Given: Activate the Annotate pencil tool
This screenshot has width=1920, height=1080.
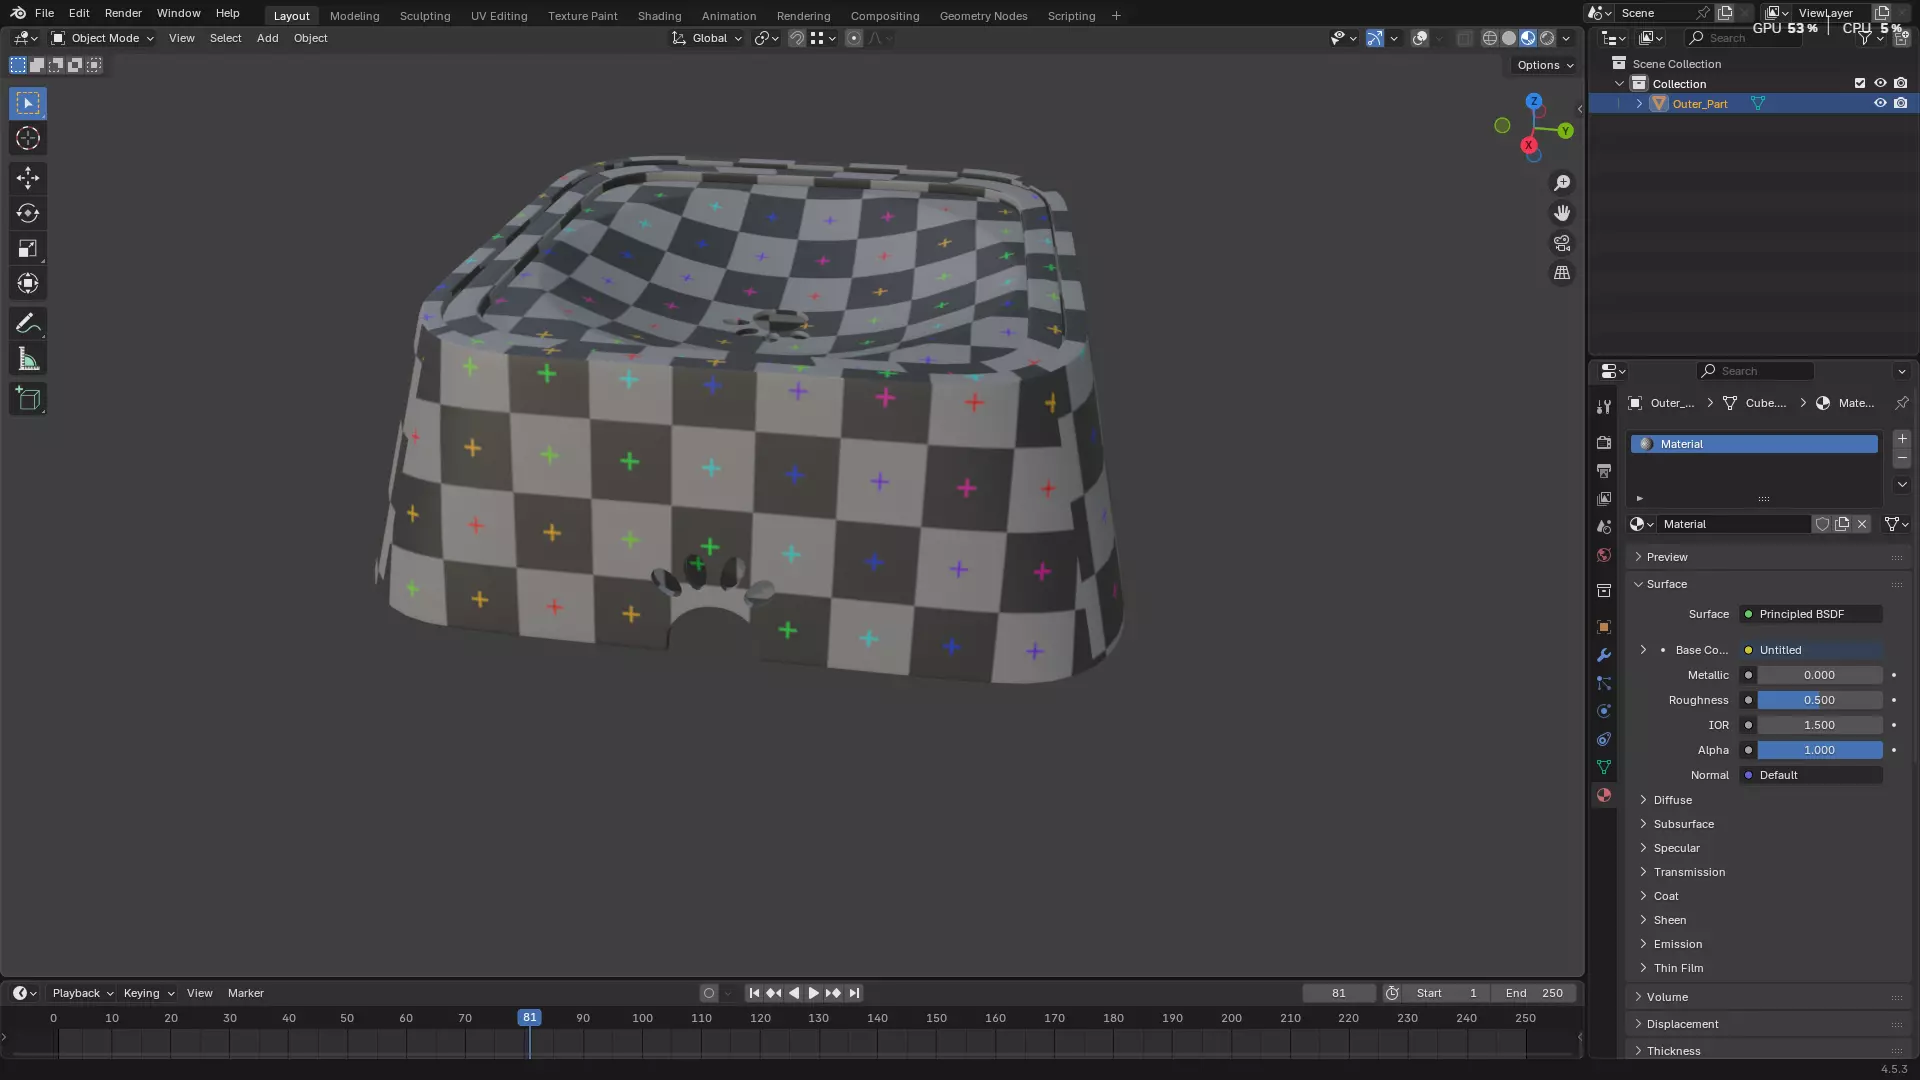Looking at the screenshot, I should point(28,324).
